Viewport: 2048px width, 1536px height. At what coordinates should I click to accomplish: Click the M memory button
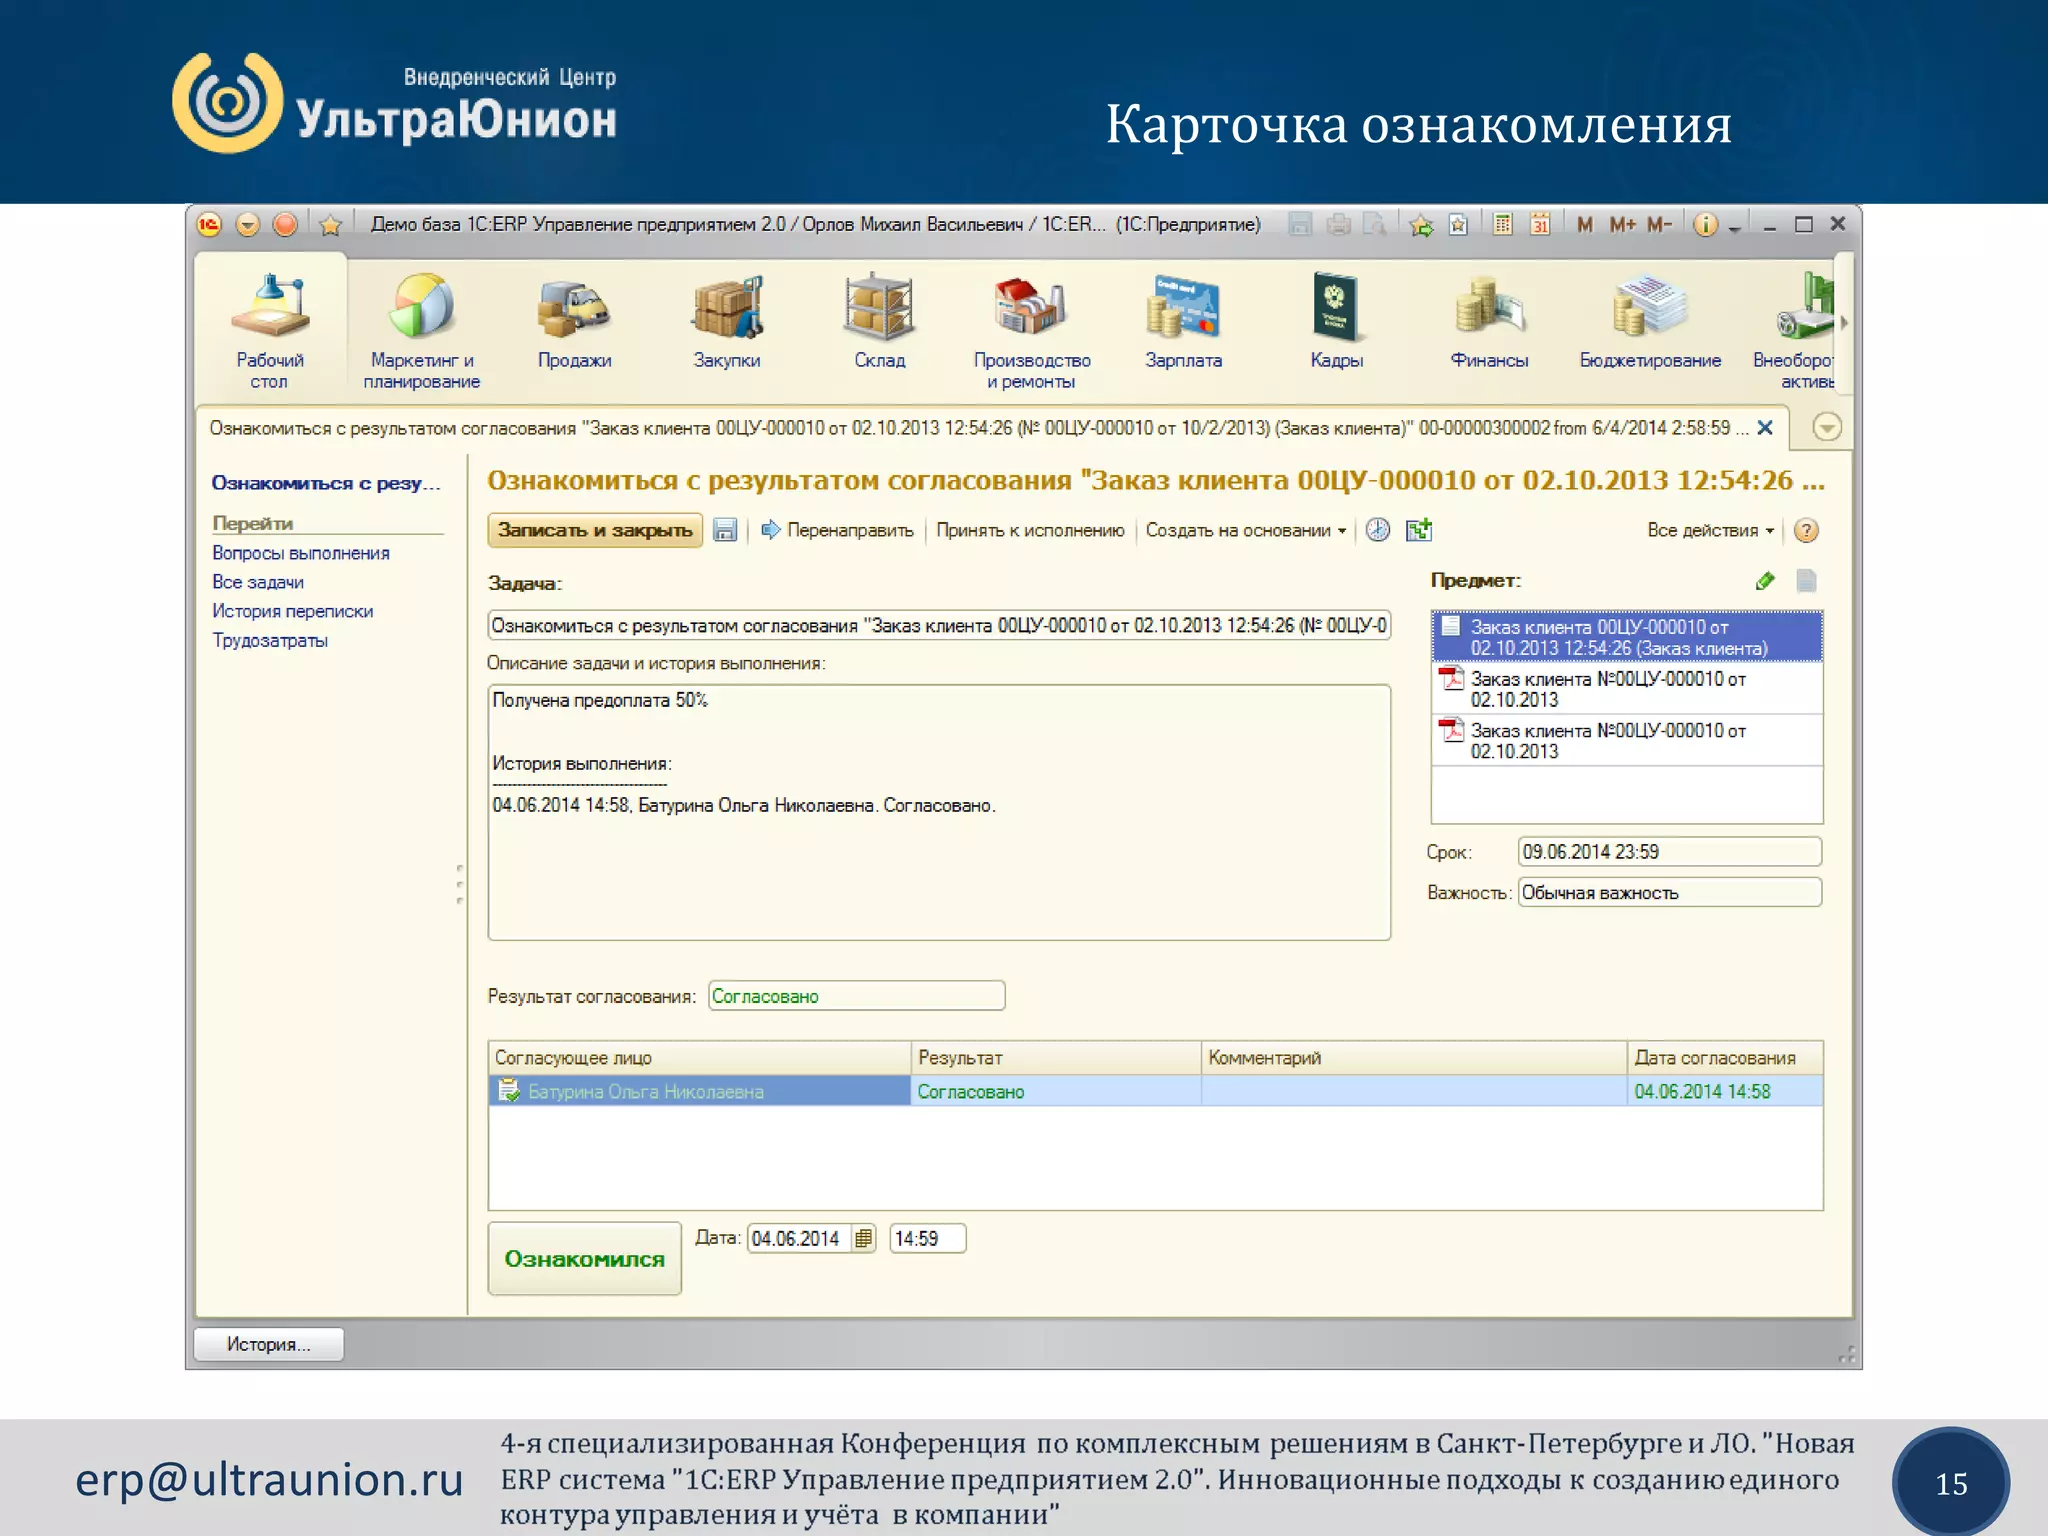(x=1584, y=225)
